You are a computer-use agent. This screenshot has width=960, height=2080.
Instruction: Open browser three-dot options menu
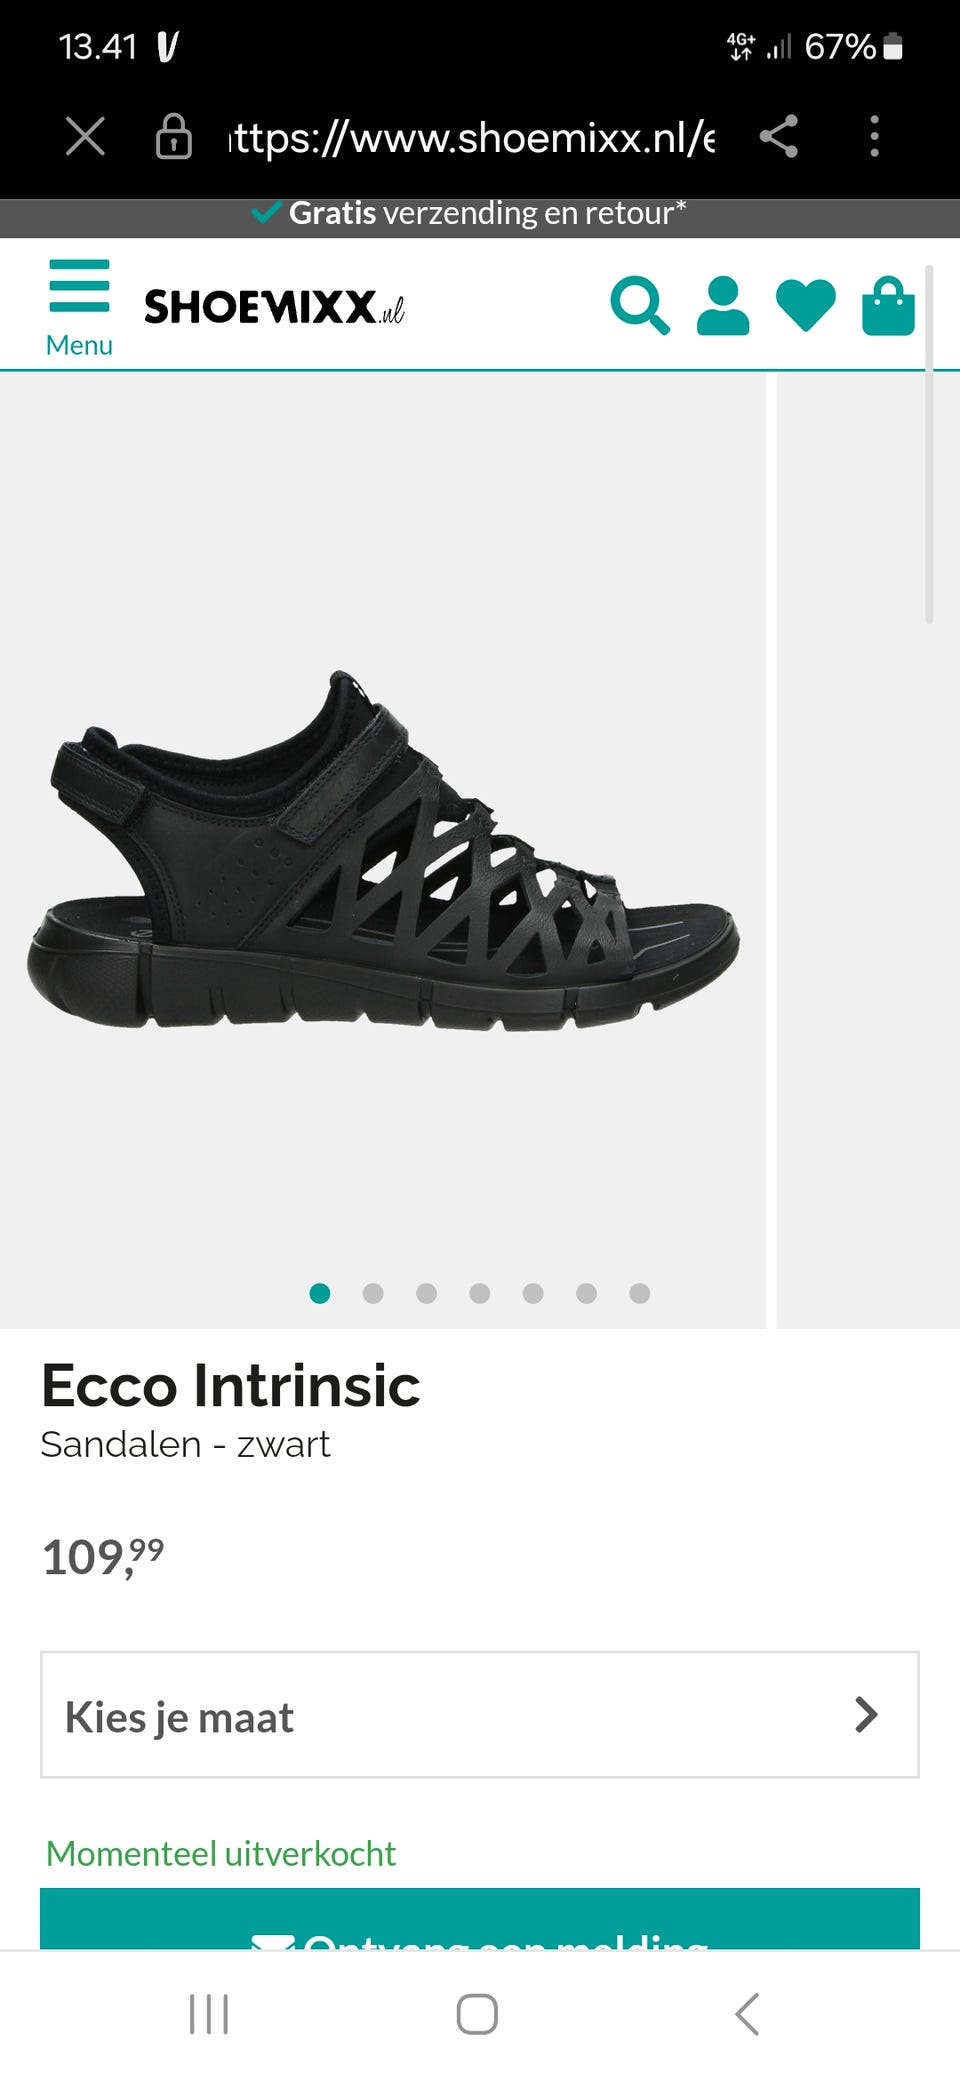coord(874,136)
